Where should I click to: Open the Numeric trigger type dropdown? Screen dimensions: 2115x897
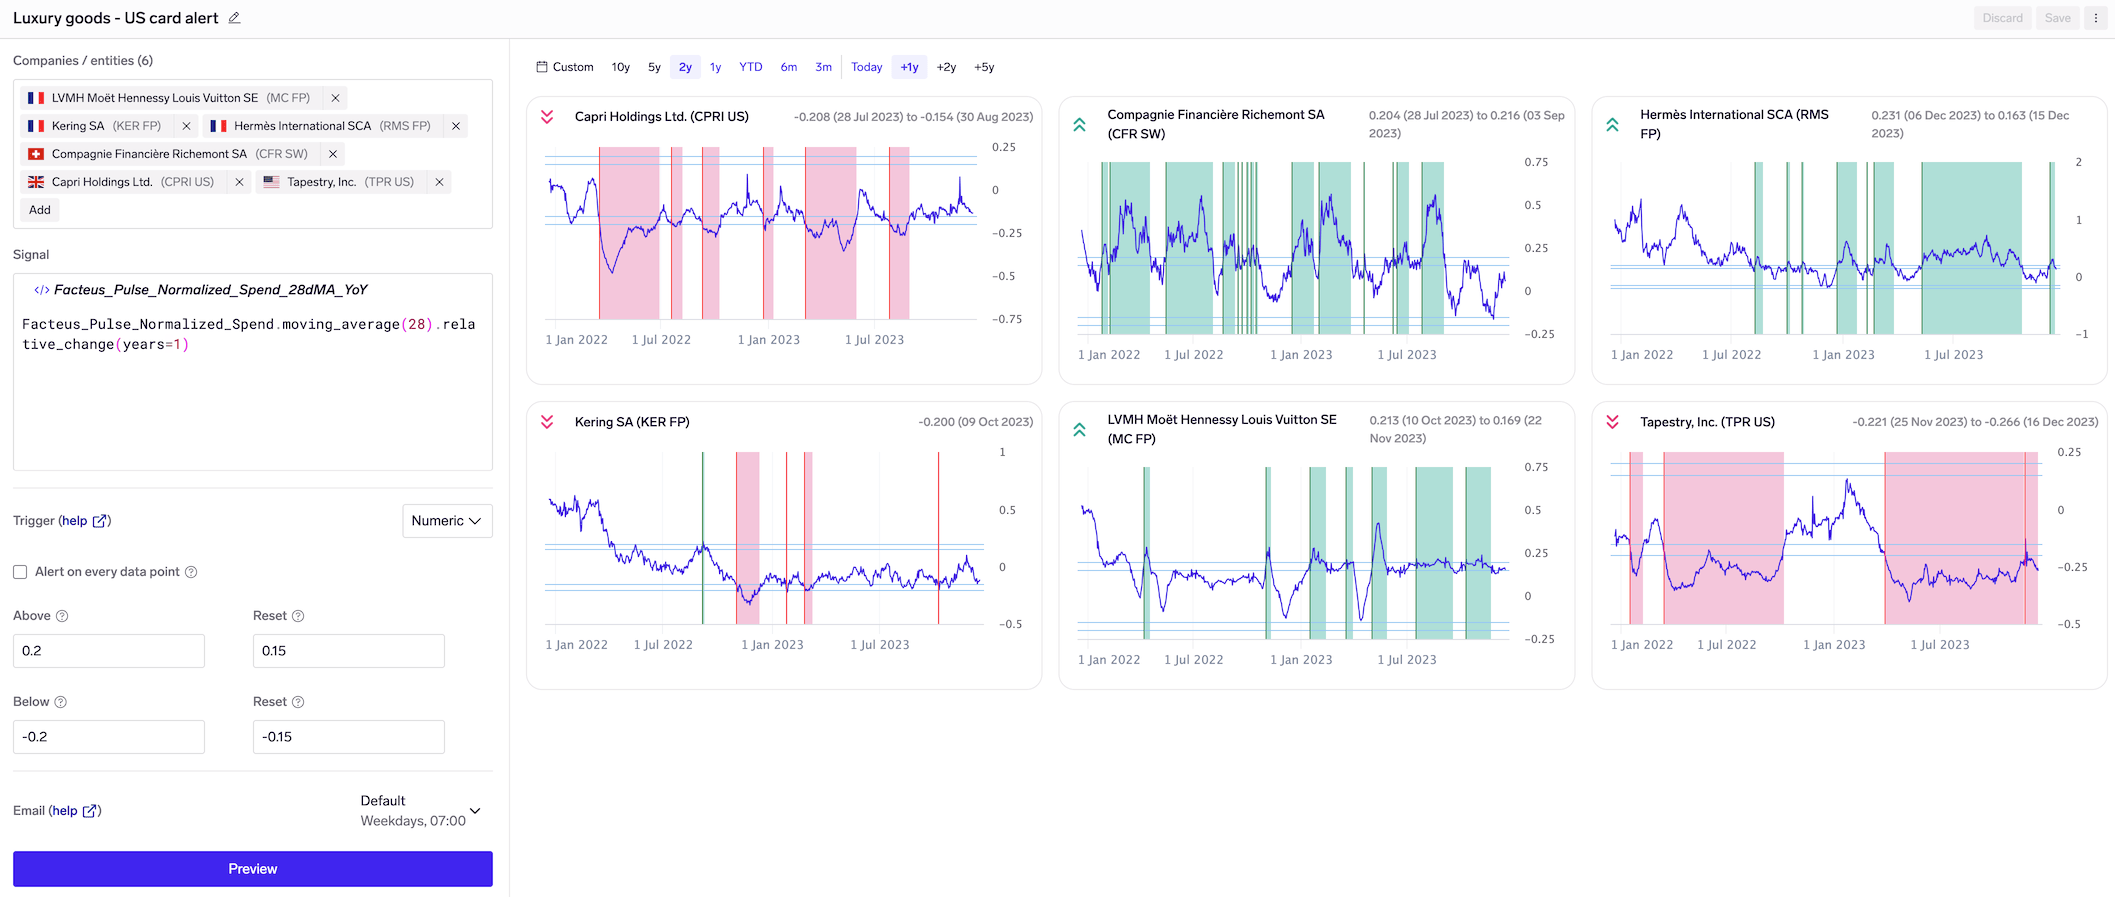447,521
